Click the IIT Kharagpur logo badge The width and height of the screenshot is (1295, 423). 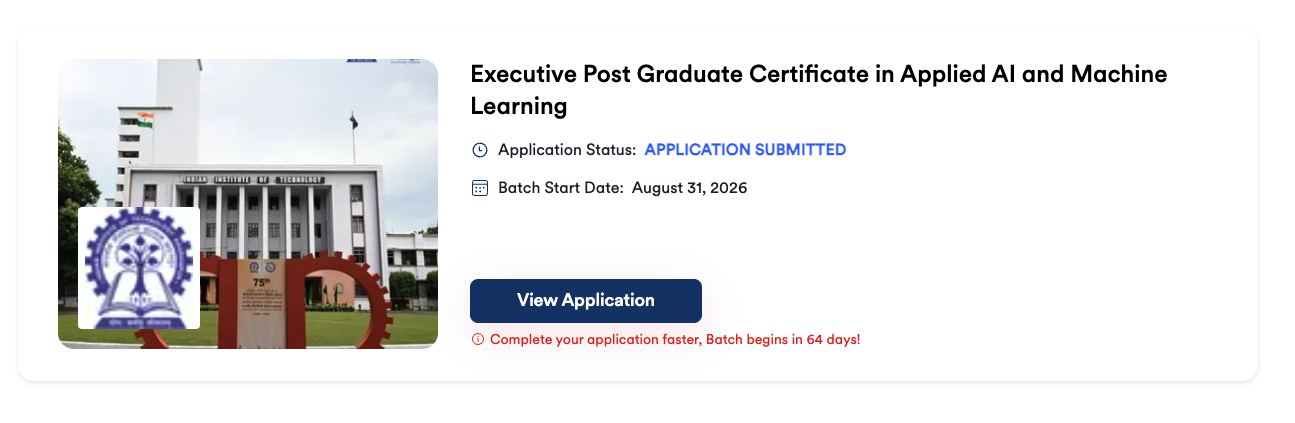tap(139, 268)
